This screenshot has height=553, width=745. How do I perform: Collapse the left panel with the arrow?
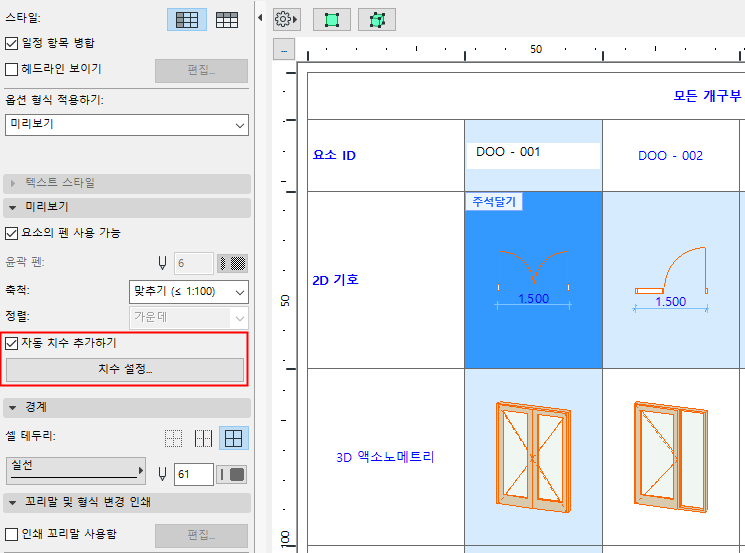click(260, 18)
